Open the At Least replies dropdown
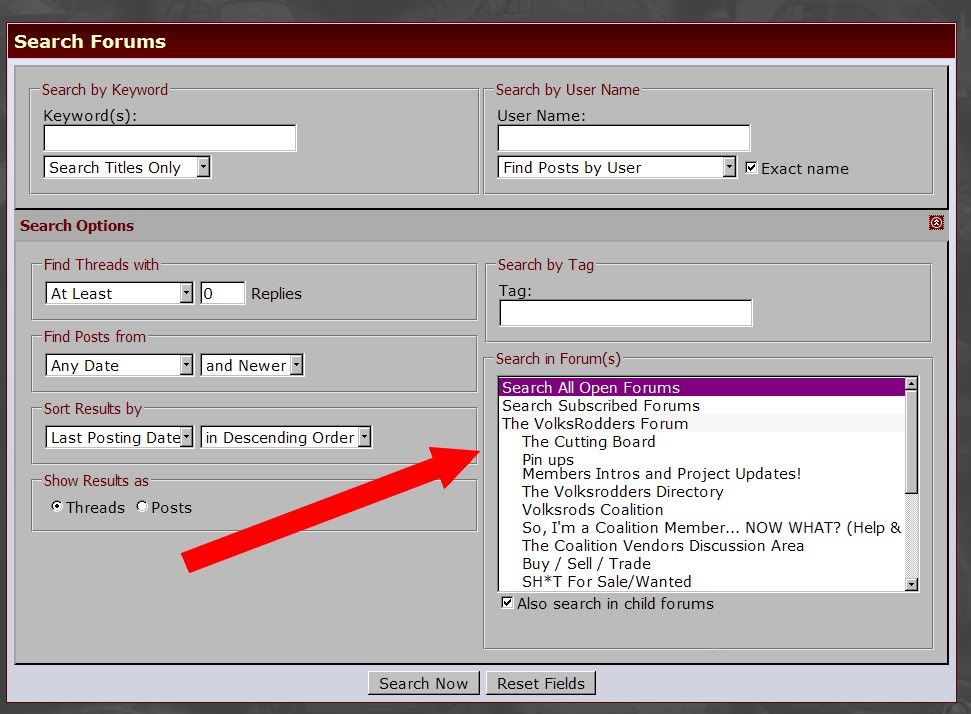Screen dimensions: 971x714 (119, 293)
